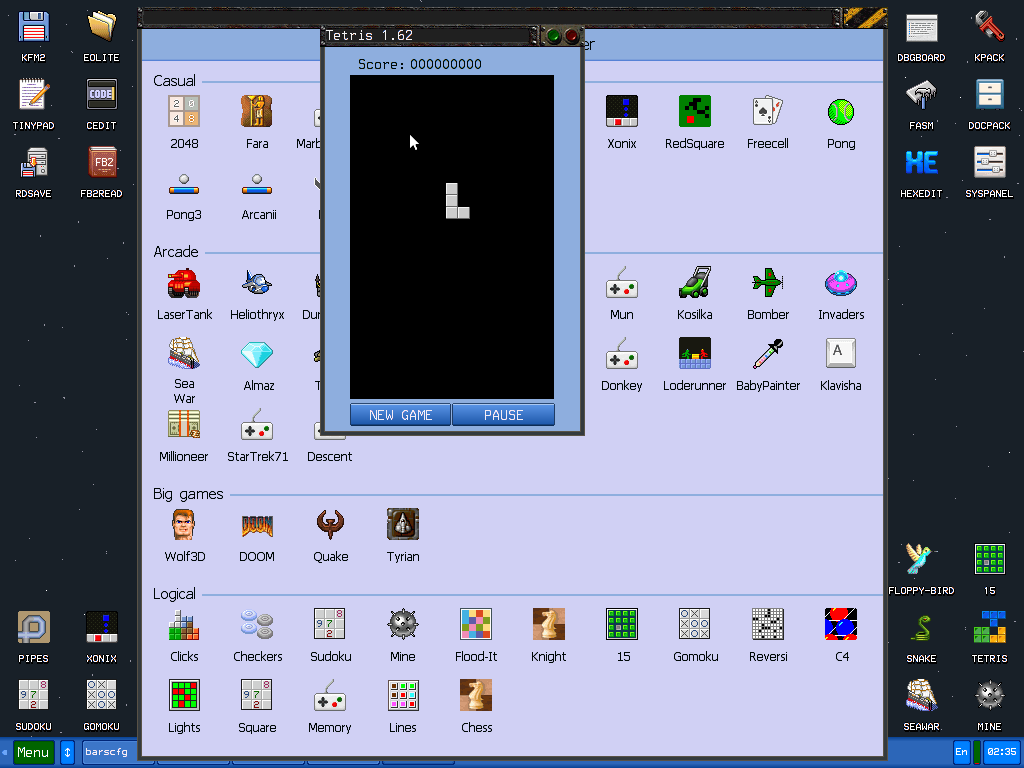The image size is (1024, 768).
Task: Launch StarTrek71
Action: 257,431
